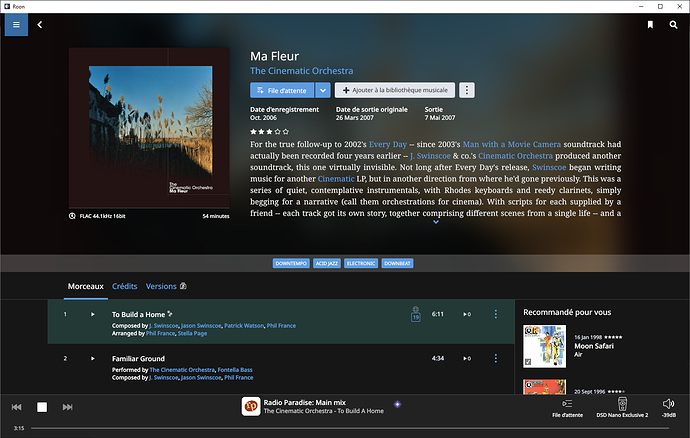The height and width of the screenshot is (438, 690).
Task: Open Fontella Bass performer link
Action: click(235, 370)
